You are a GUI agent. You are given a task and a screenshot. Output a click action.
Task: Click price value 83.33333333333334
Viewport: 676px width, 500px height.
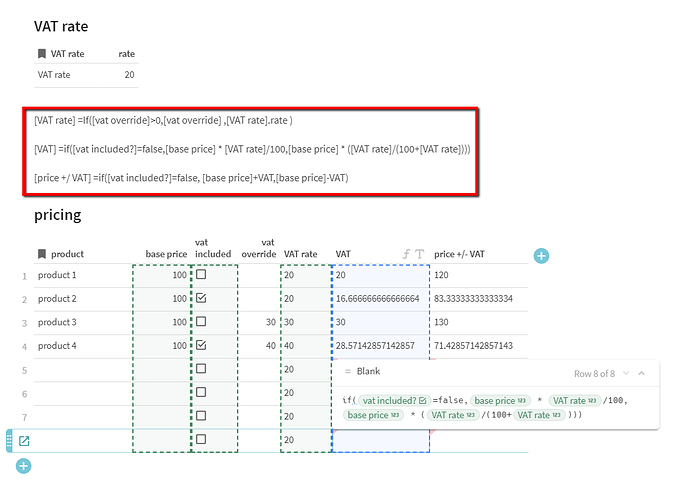(473, 298)
